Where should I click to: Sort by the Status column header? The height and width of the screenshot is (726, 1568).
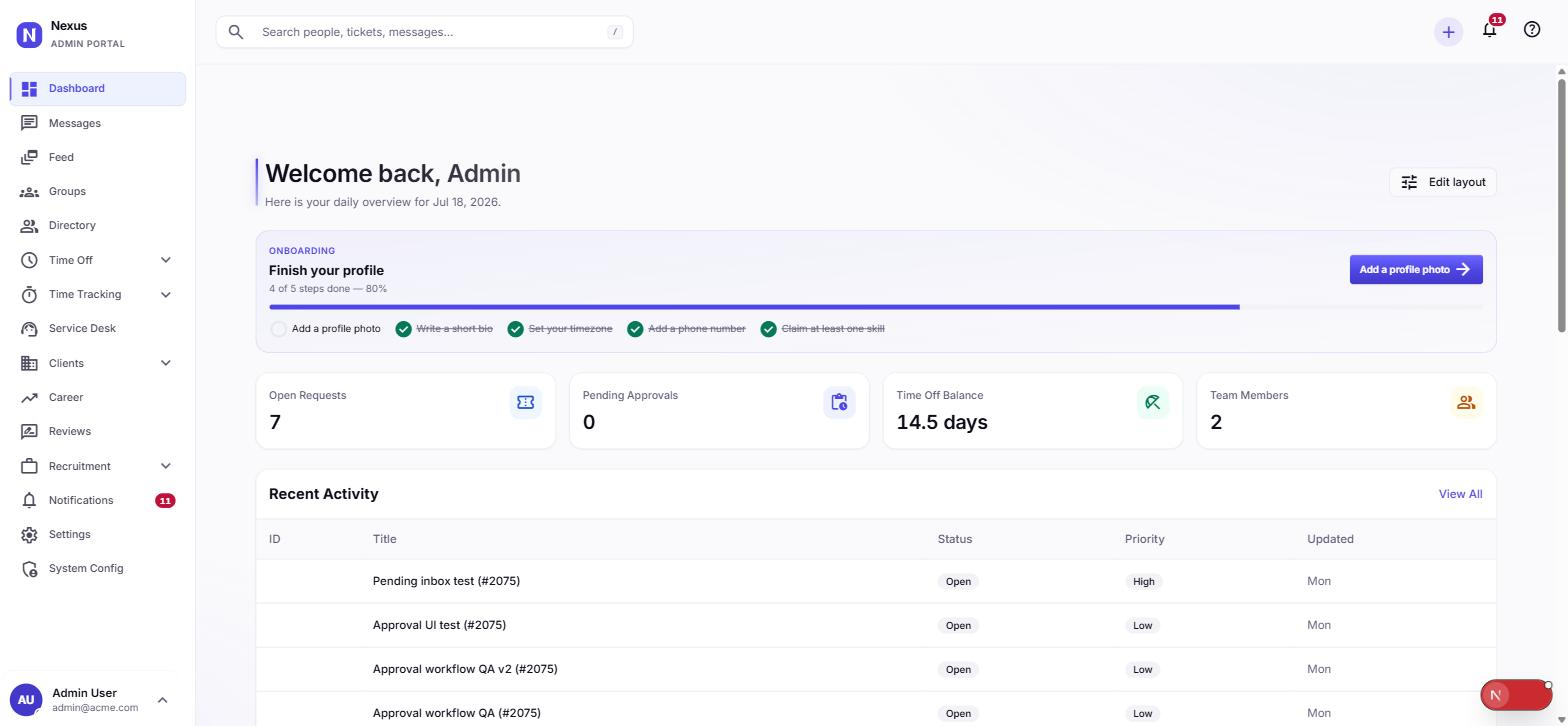[955, 539]
